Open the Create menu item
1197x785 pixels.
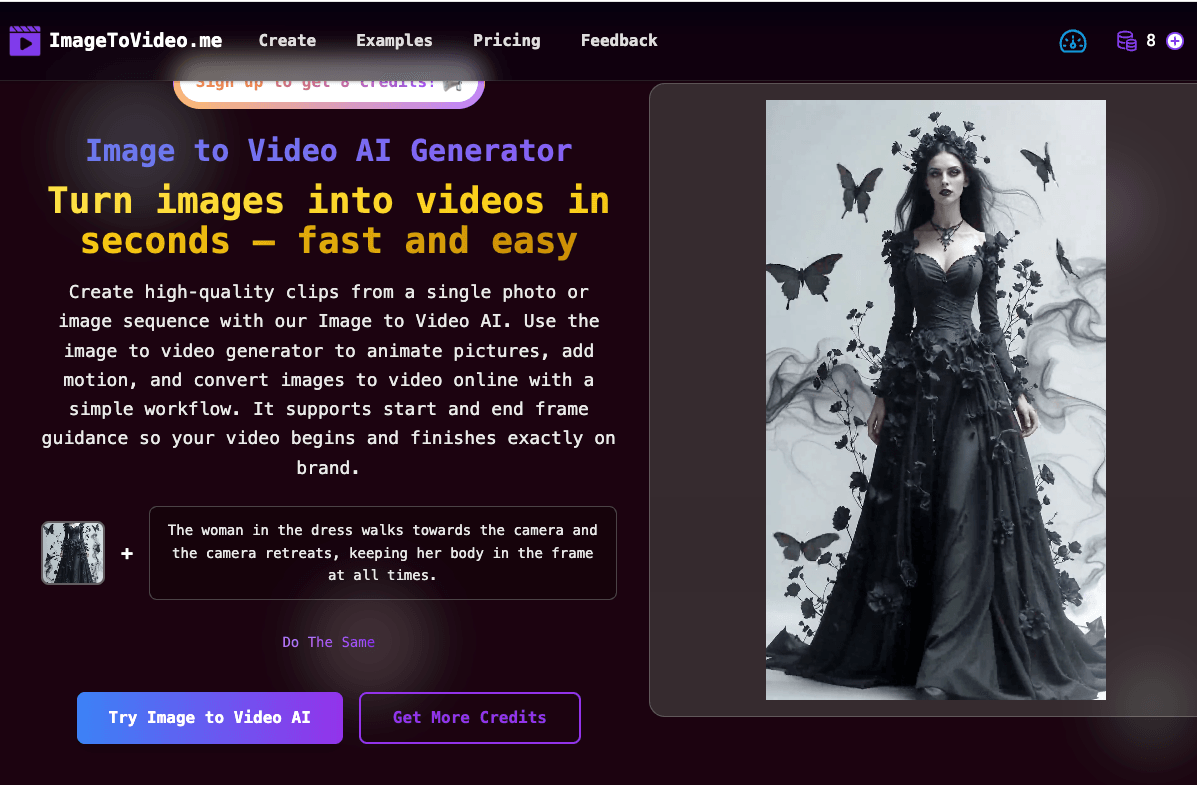tap(287, 41)
